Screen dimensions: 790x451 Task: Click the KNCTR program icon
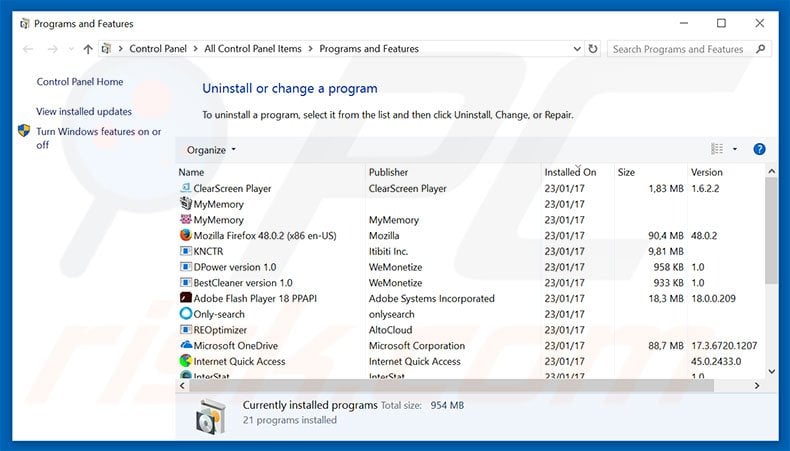click(185, 251)
